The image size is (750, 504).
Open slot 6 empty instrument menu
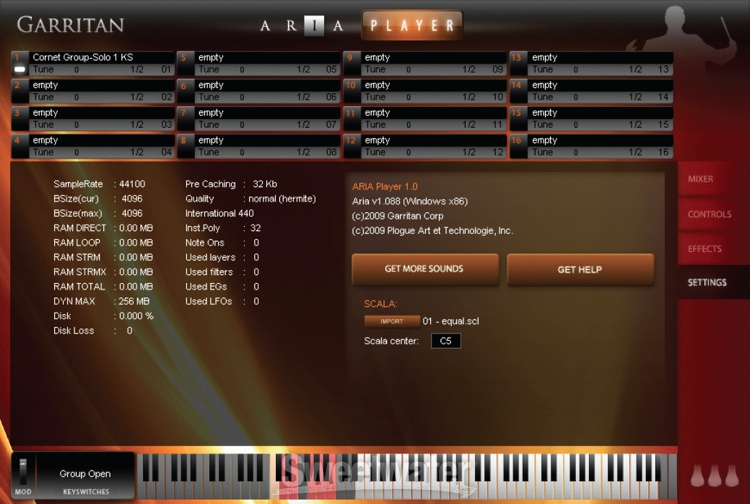point(267,85)
